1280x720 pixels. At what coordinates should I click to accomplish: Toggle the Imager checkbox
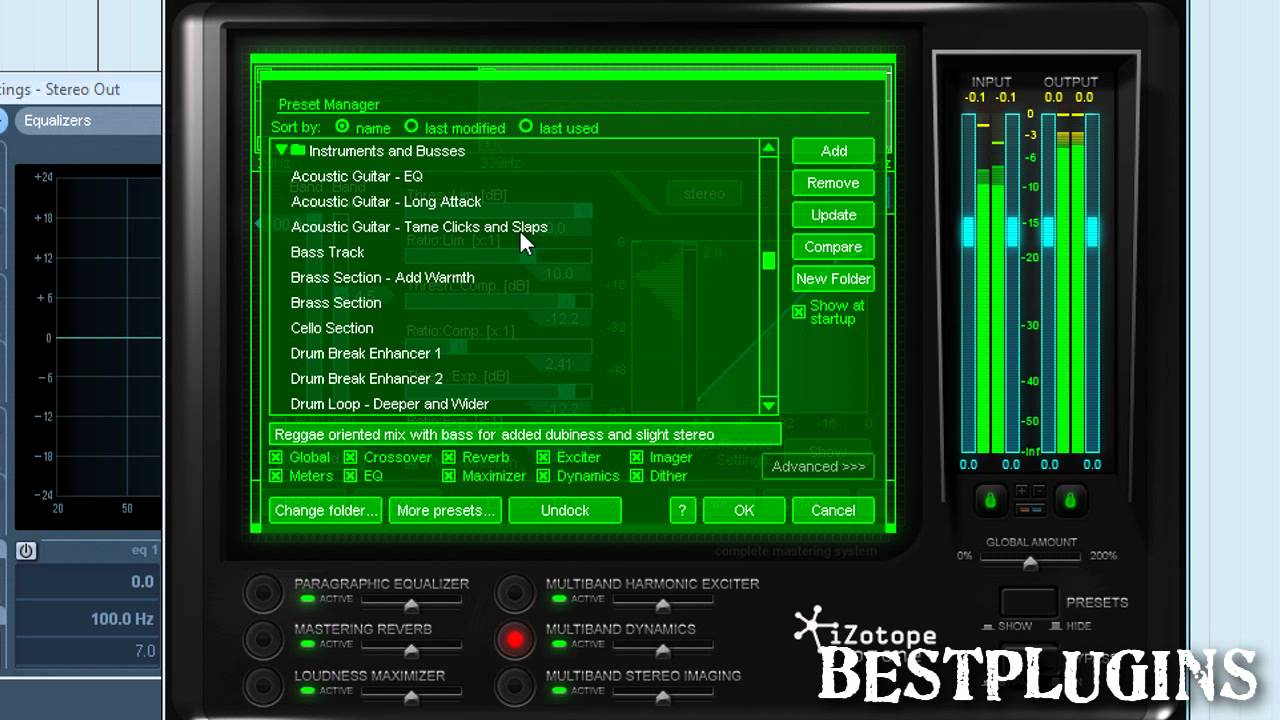click(637, 457)
